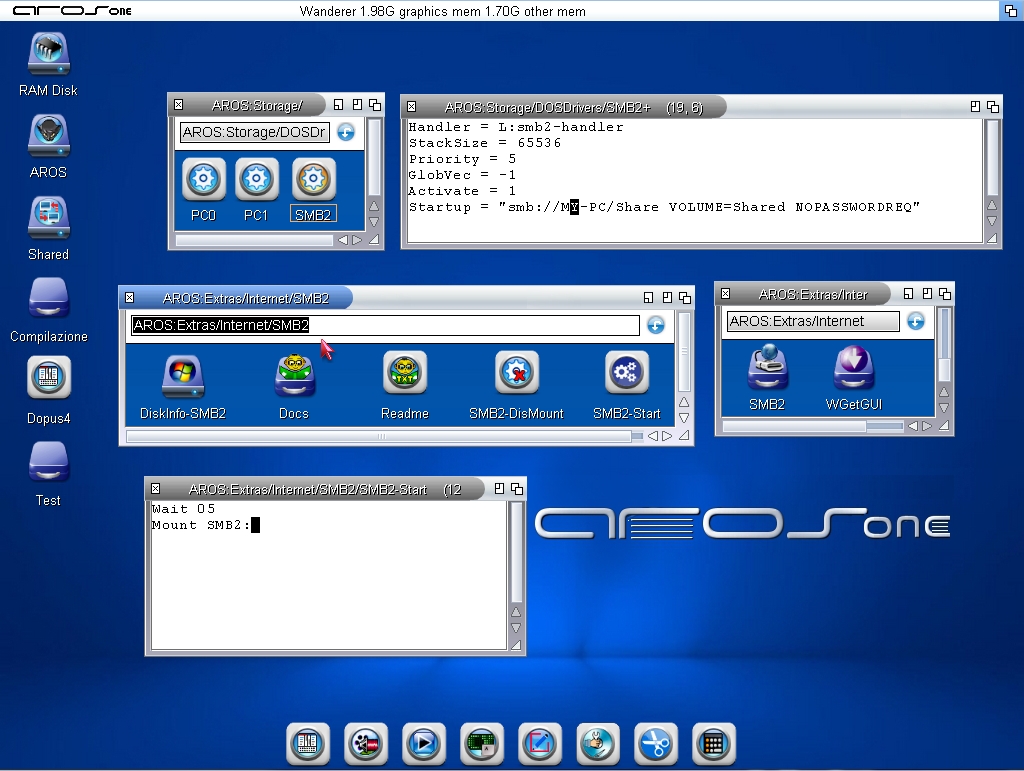
Task: Click the 'GlobVec = -1' line
Action: tap(462, 175)
